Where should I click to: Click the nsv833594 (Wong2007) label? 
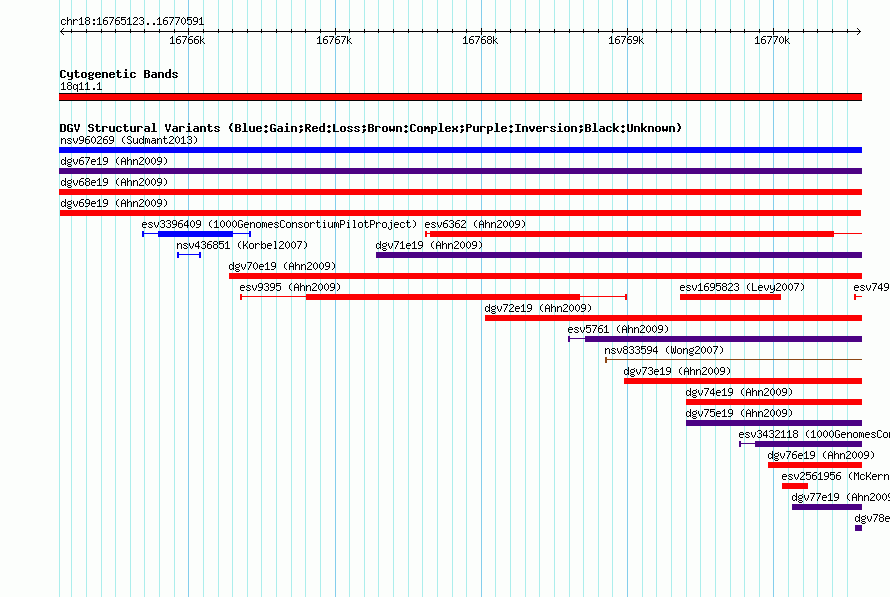click(664, 350)
